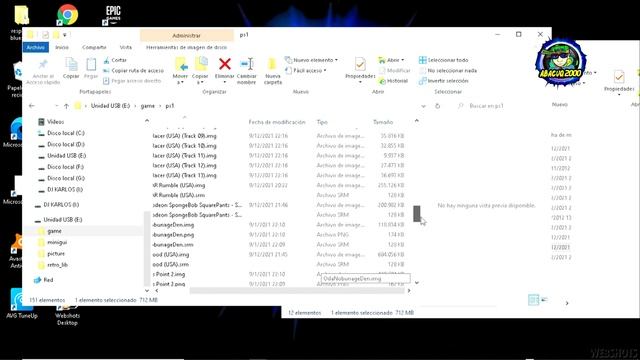Image resolution: width=640 pixels, height=360 pixels.
Task: Open the Copiar a folder icon
Action: (200, 65)
